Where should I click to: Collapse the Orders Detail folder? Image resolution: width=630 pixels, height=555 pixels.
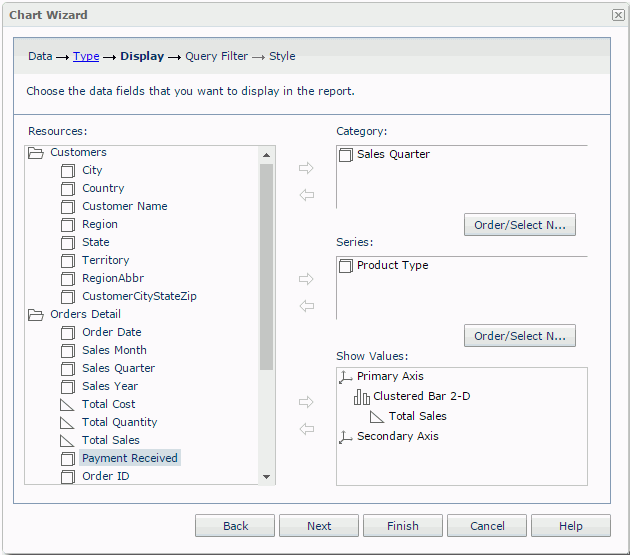(x=36, y=315)
